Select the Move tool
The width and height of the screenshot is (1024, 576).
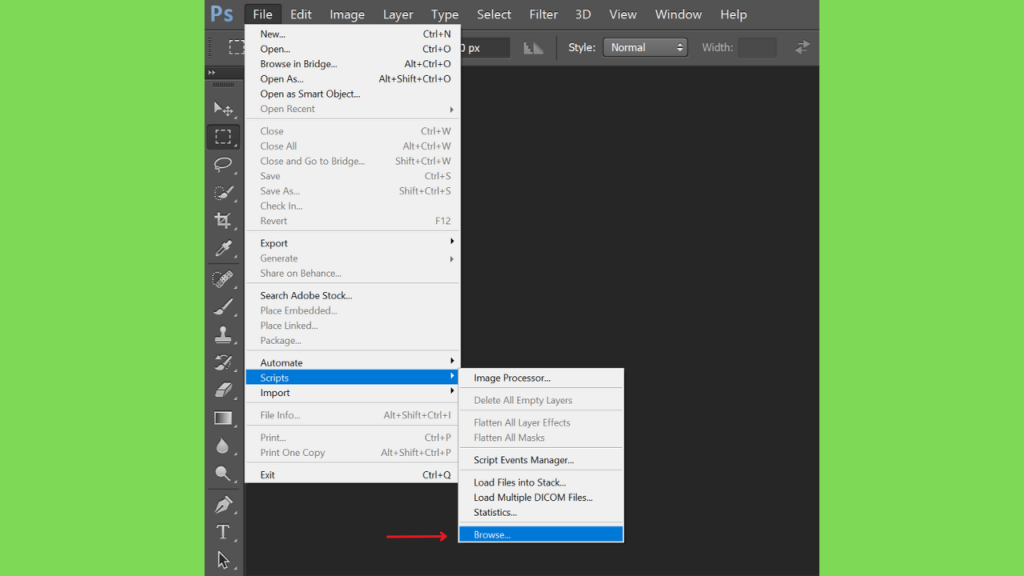click(223, 109)
